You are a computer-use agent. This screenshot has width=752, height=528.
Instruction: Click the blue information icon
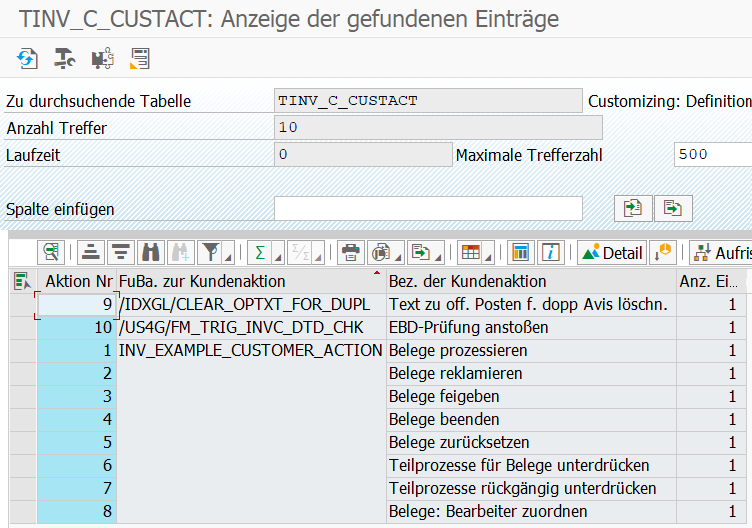(551, 253)
